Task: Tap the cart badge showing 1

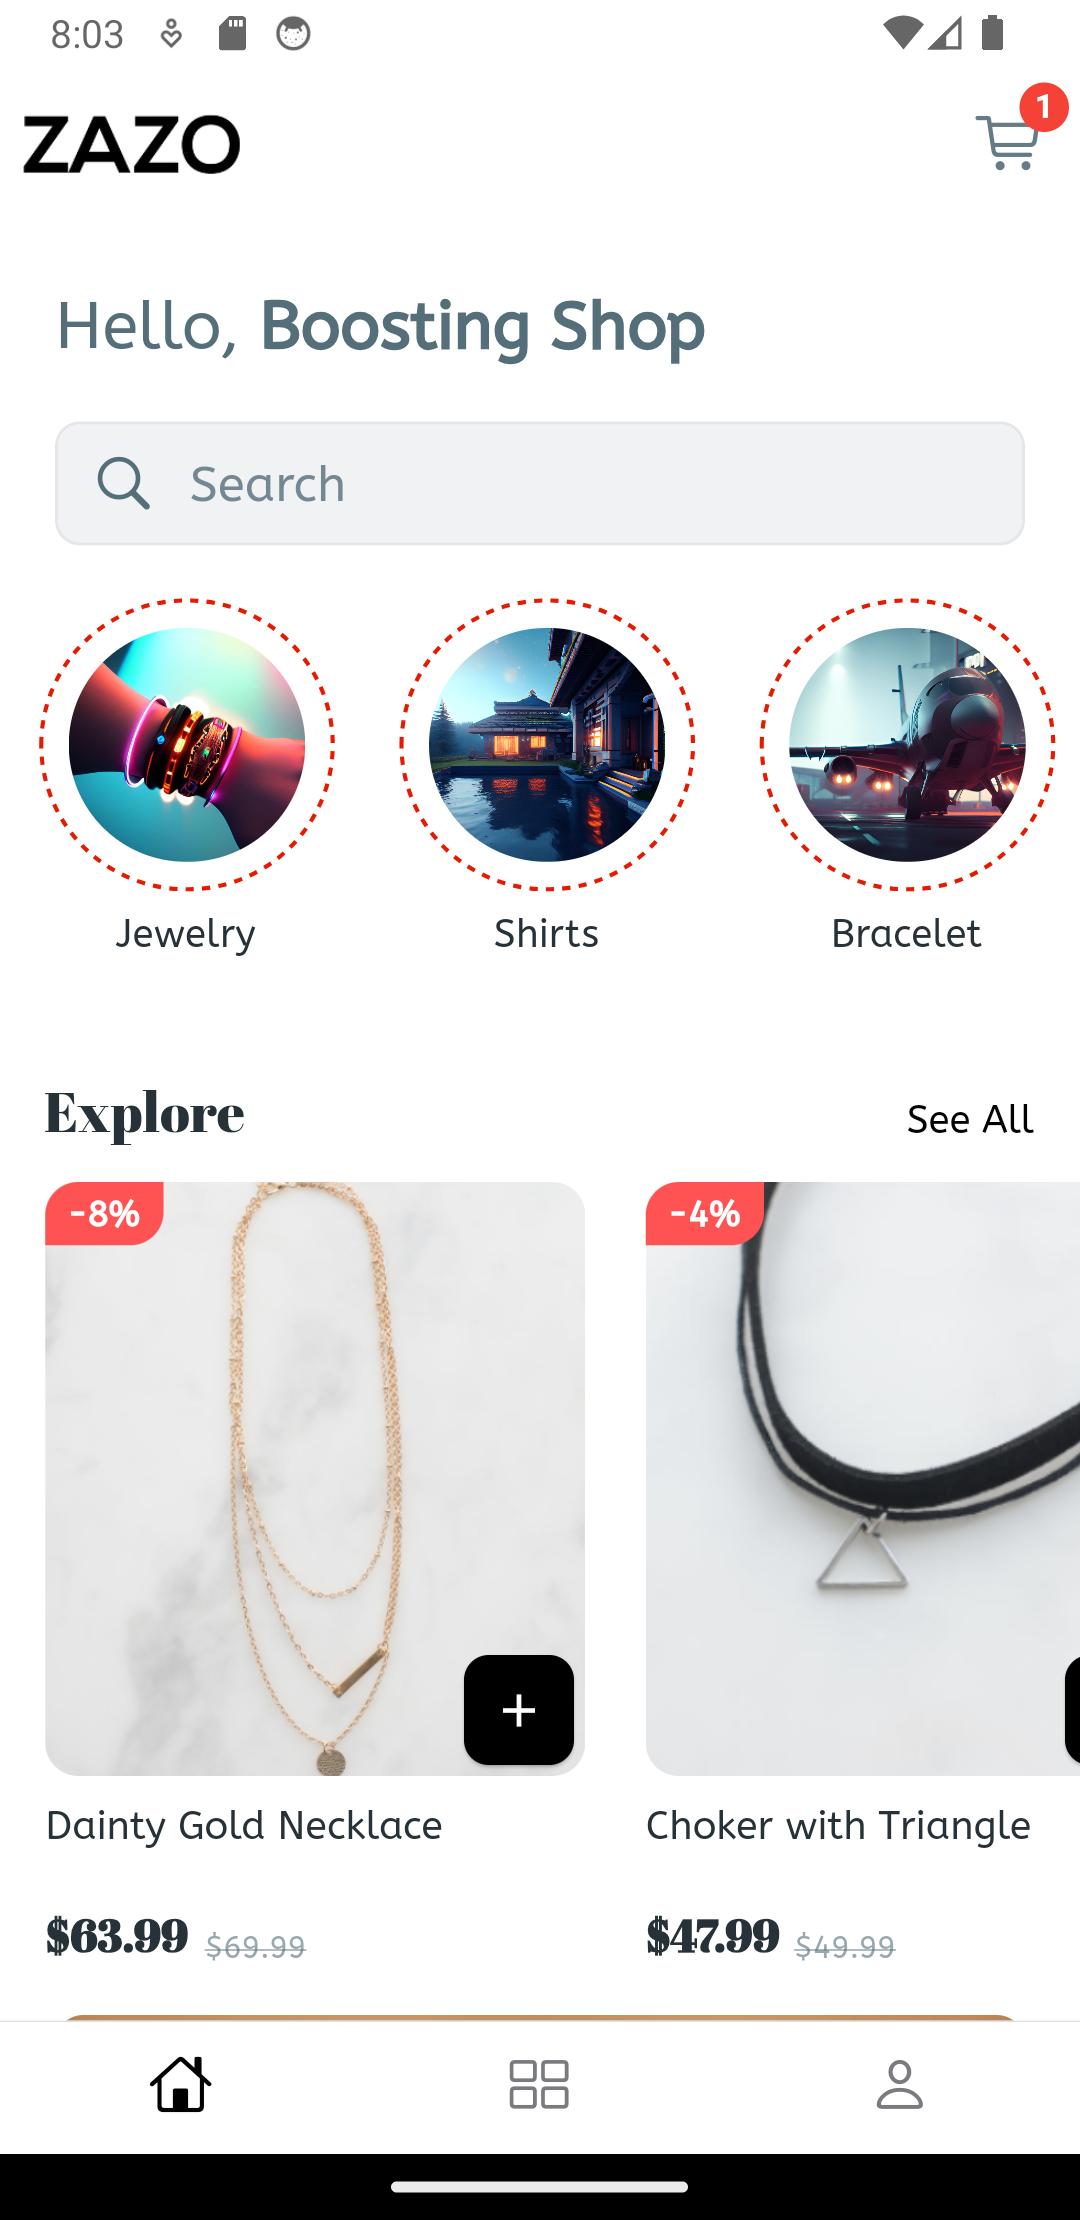Action: tap(1043, 107)
